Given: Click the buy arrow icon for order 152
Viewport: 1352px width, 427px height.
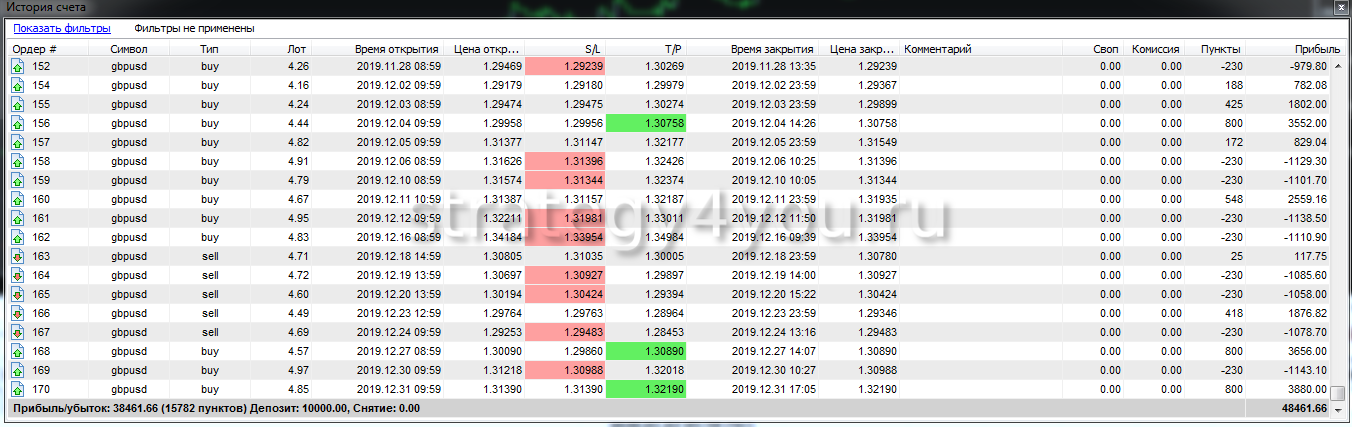Looking at the screenshot, I should tap(17, 67).
